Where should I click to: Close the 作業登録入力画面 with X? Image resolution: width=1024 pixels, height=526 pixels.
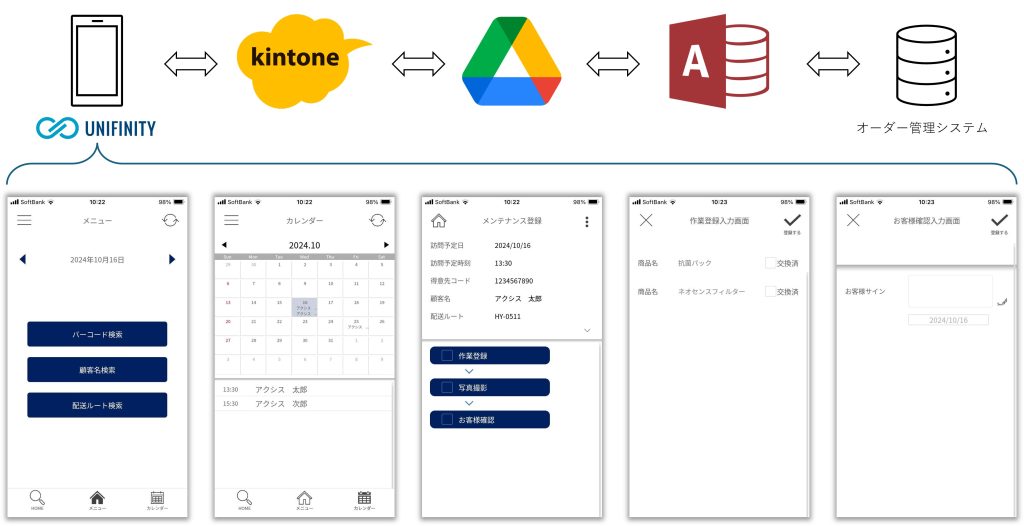646,220
